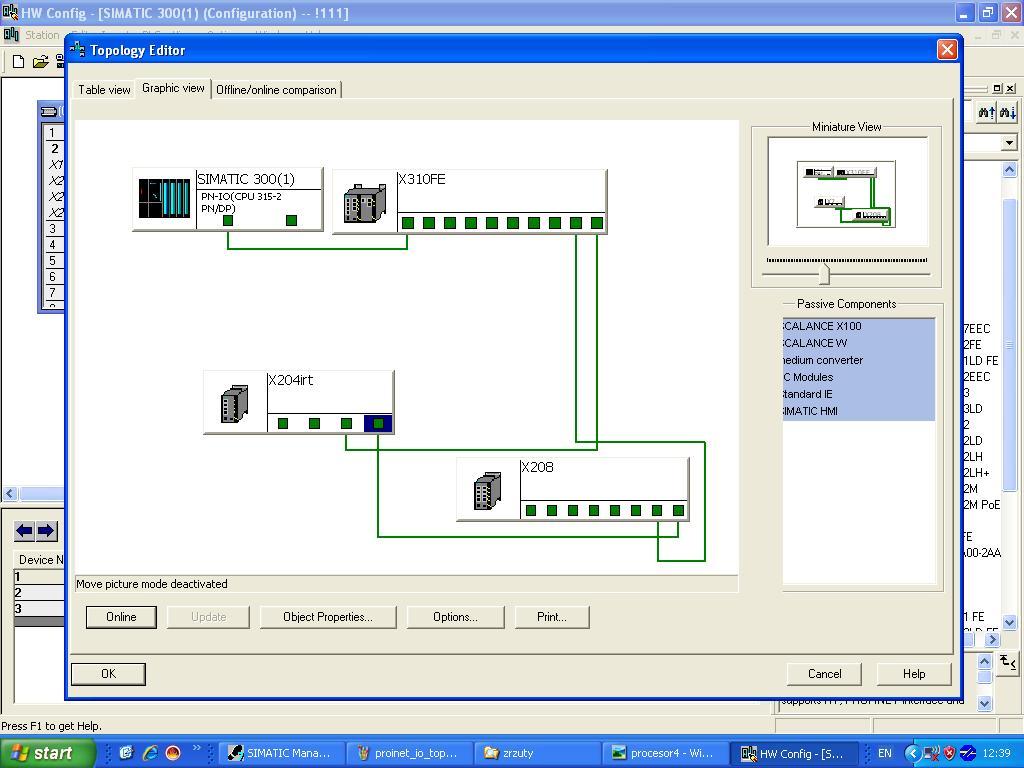Image resolution: width=1024 pixels, height=768 pixels.
Task: Click the Topology Editor title bar icon
Action: pos(78,50)
